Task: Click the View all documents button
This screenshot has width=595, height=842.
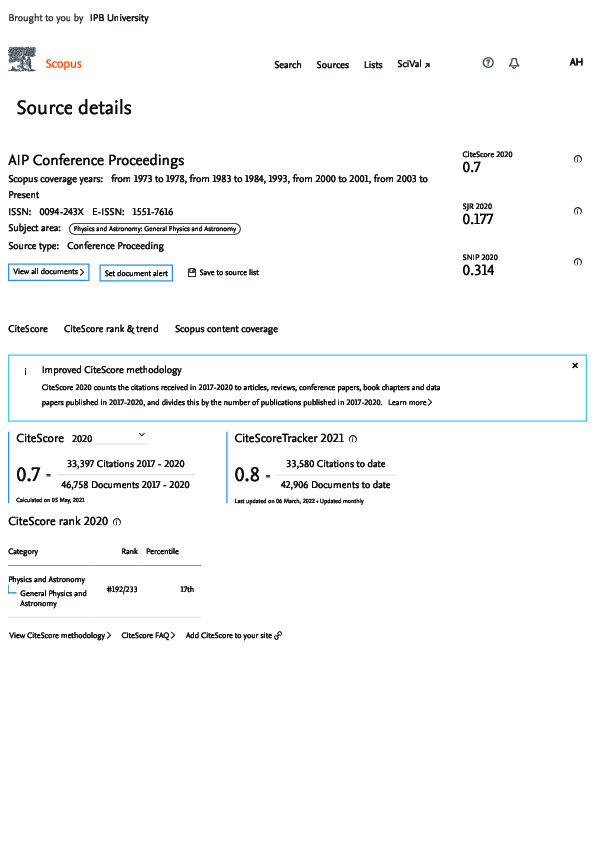Action: click(49, 272)
